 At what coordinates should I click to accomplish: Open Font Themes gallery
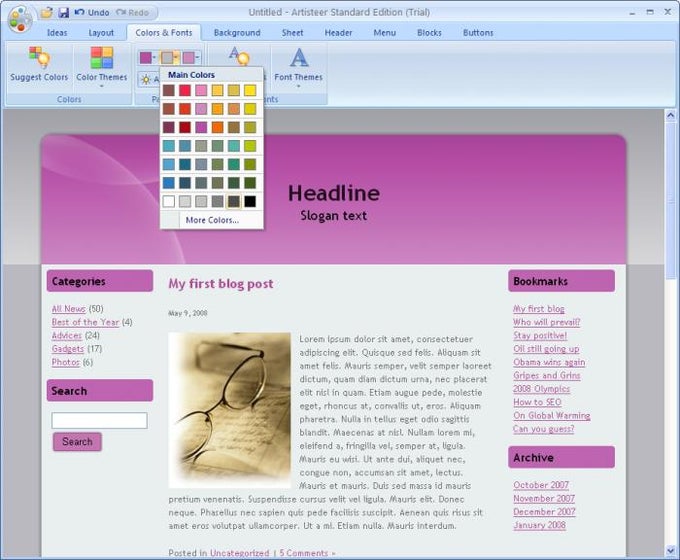(x=298, y=66)
